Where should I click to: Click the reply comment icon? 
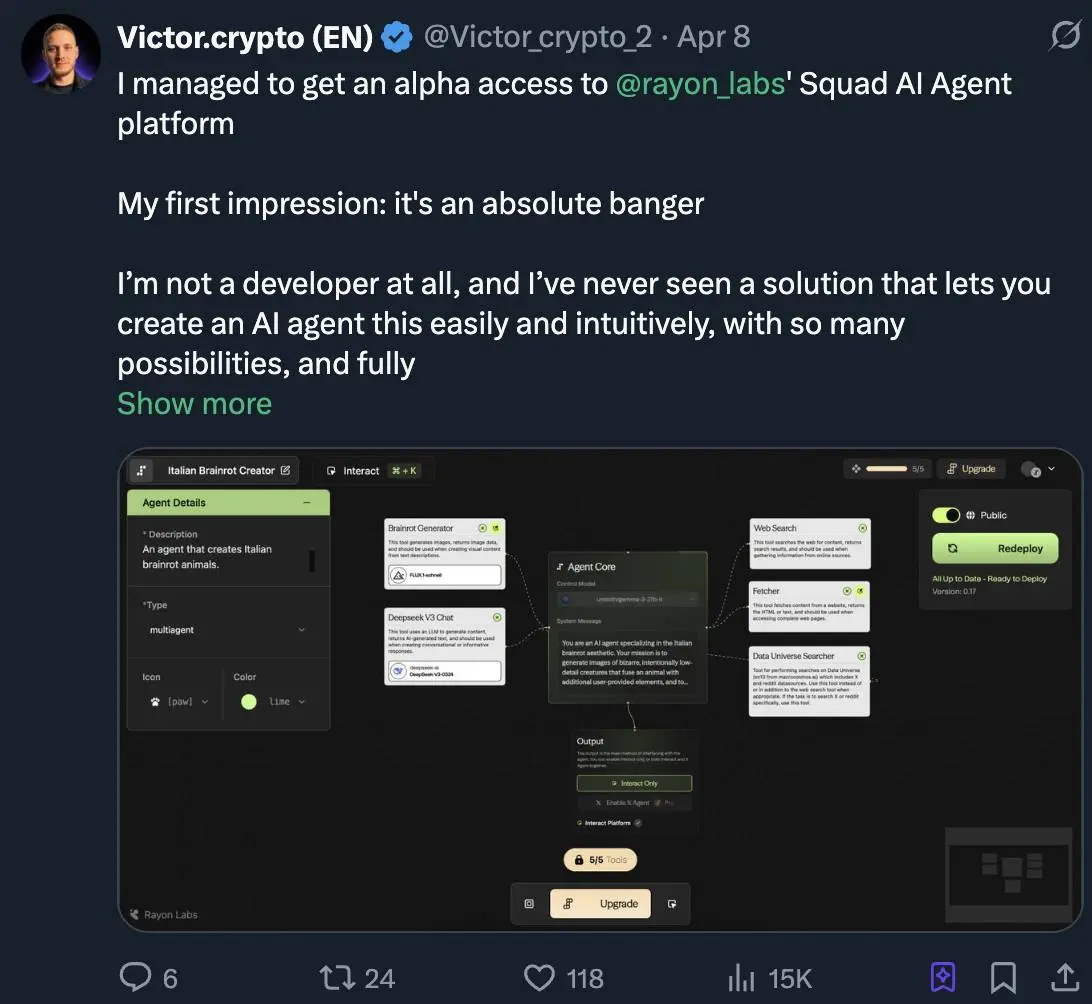pyautogui.click(x=136, y=977)
